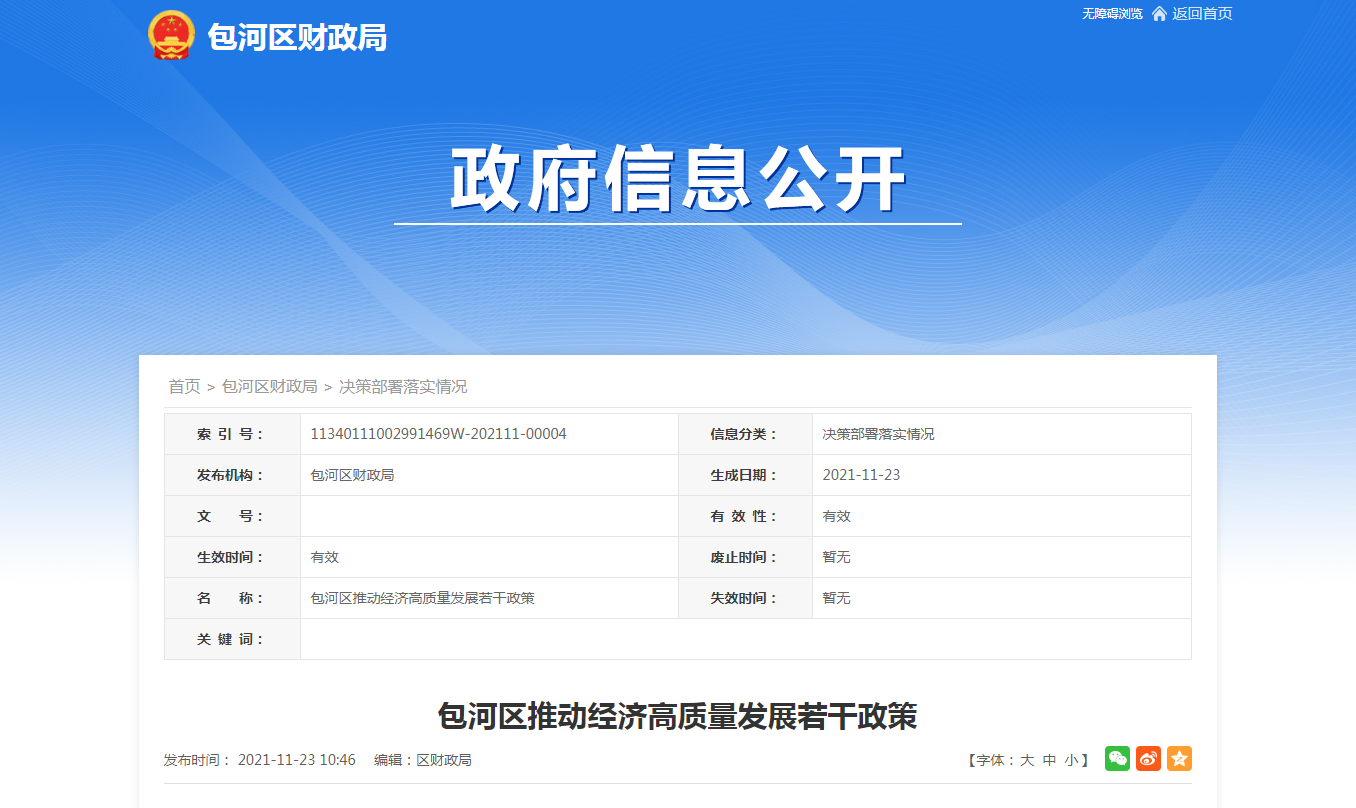The image size is (1356, 808).
Task: Set font size to 中
Action: [1047, 759]
